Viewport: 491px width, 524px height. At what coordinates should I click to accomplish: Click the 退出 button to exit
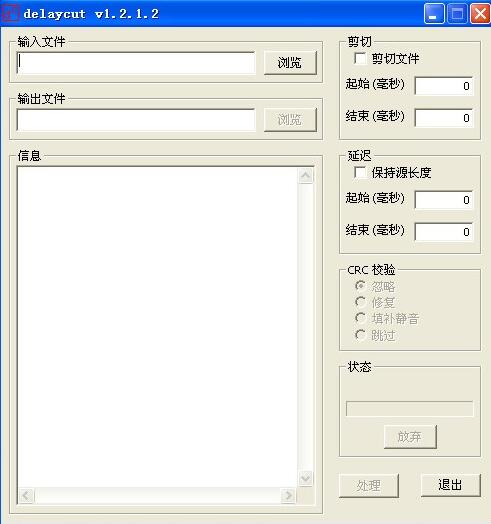click(451, 485)
